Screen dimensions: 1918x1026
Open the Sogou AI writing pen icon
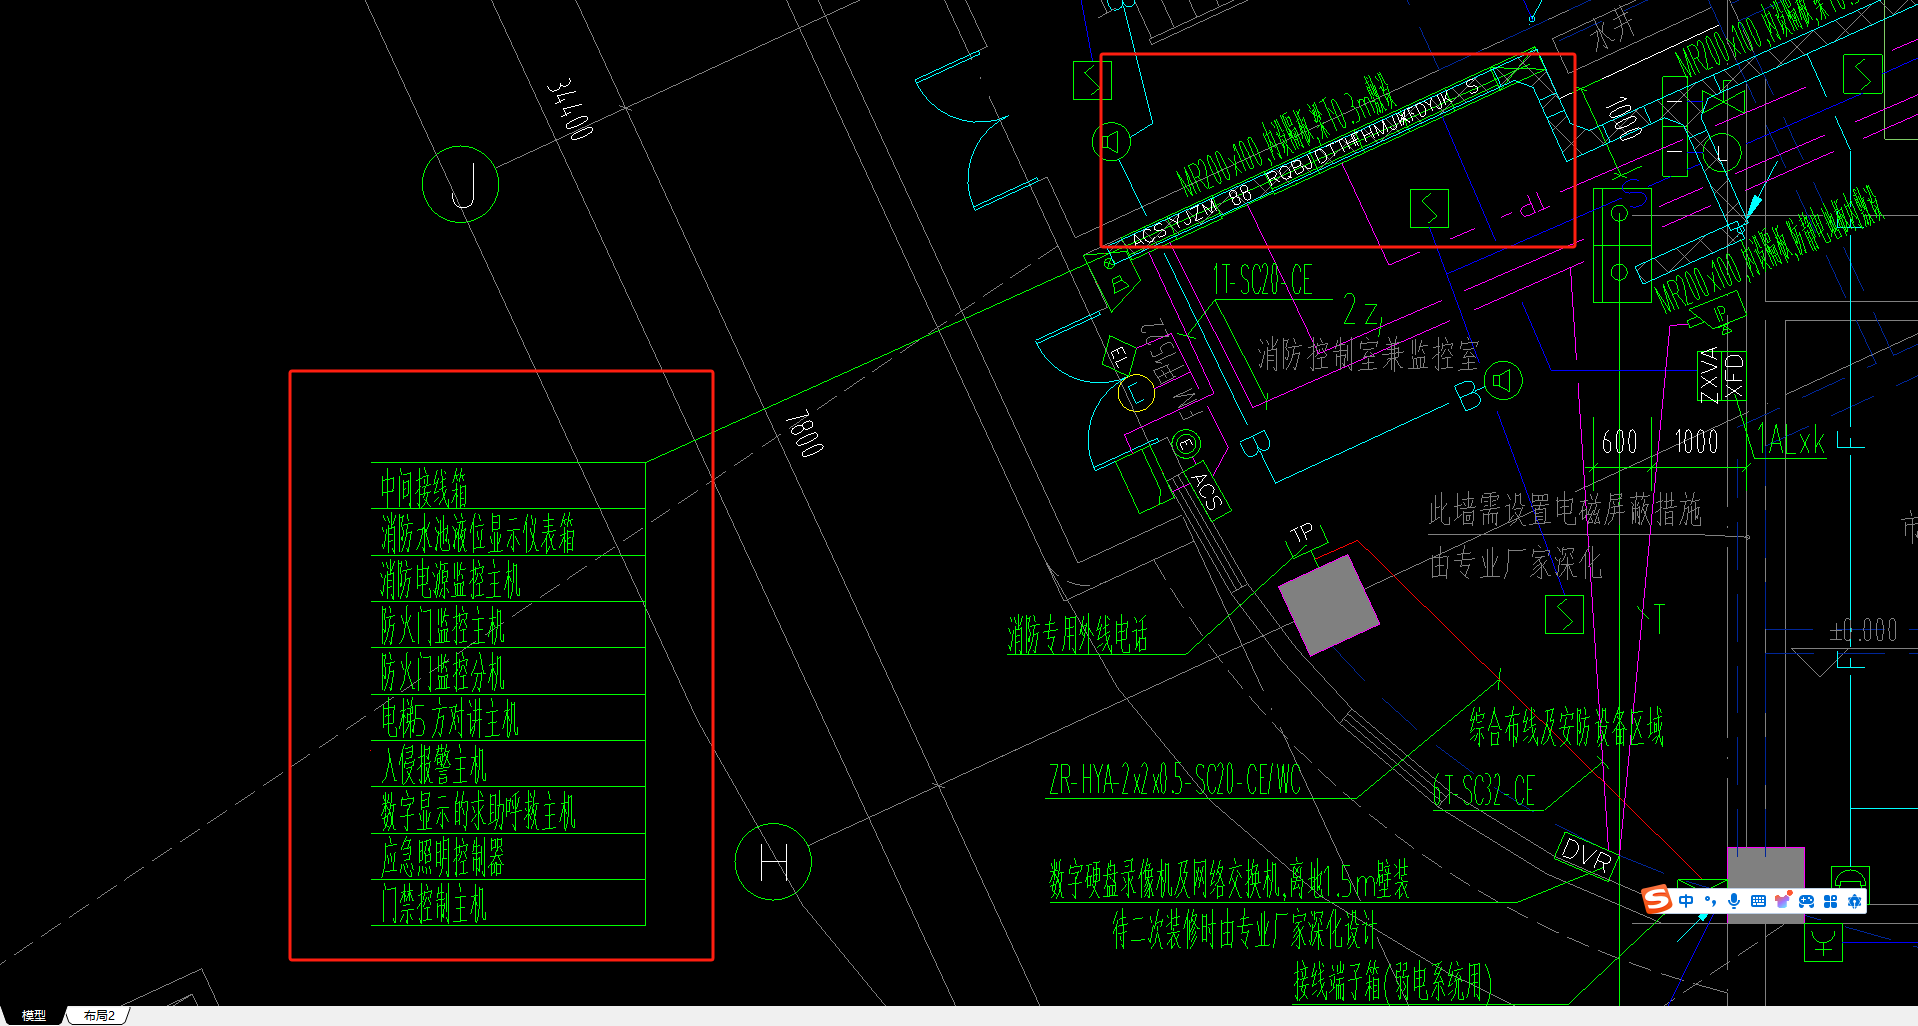point(1854,901)
